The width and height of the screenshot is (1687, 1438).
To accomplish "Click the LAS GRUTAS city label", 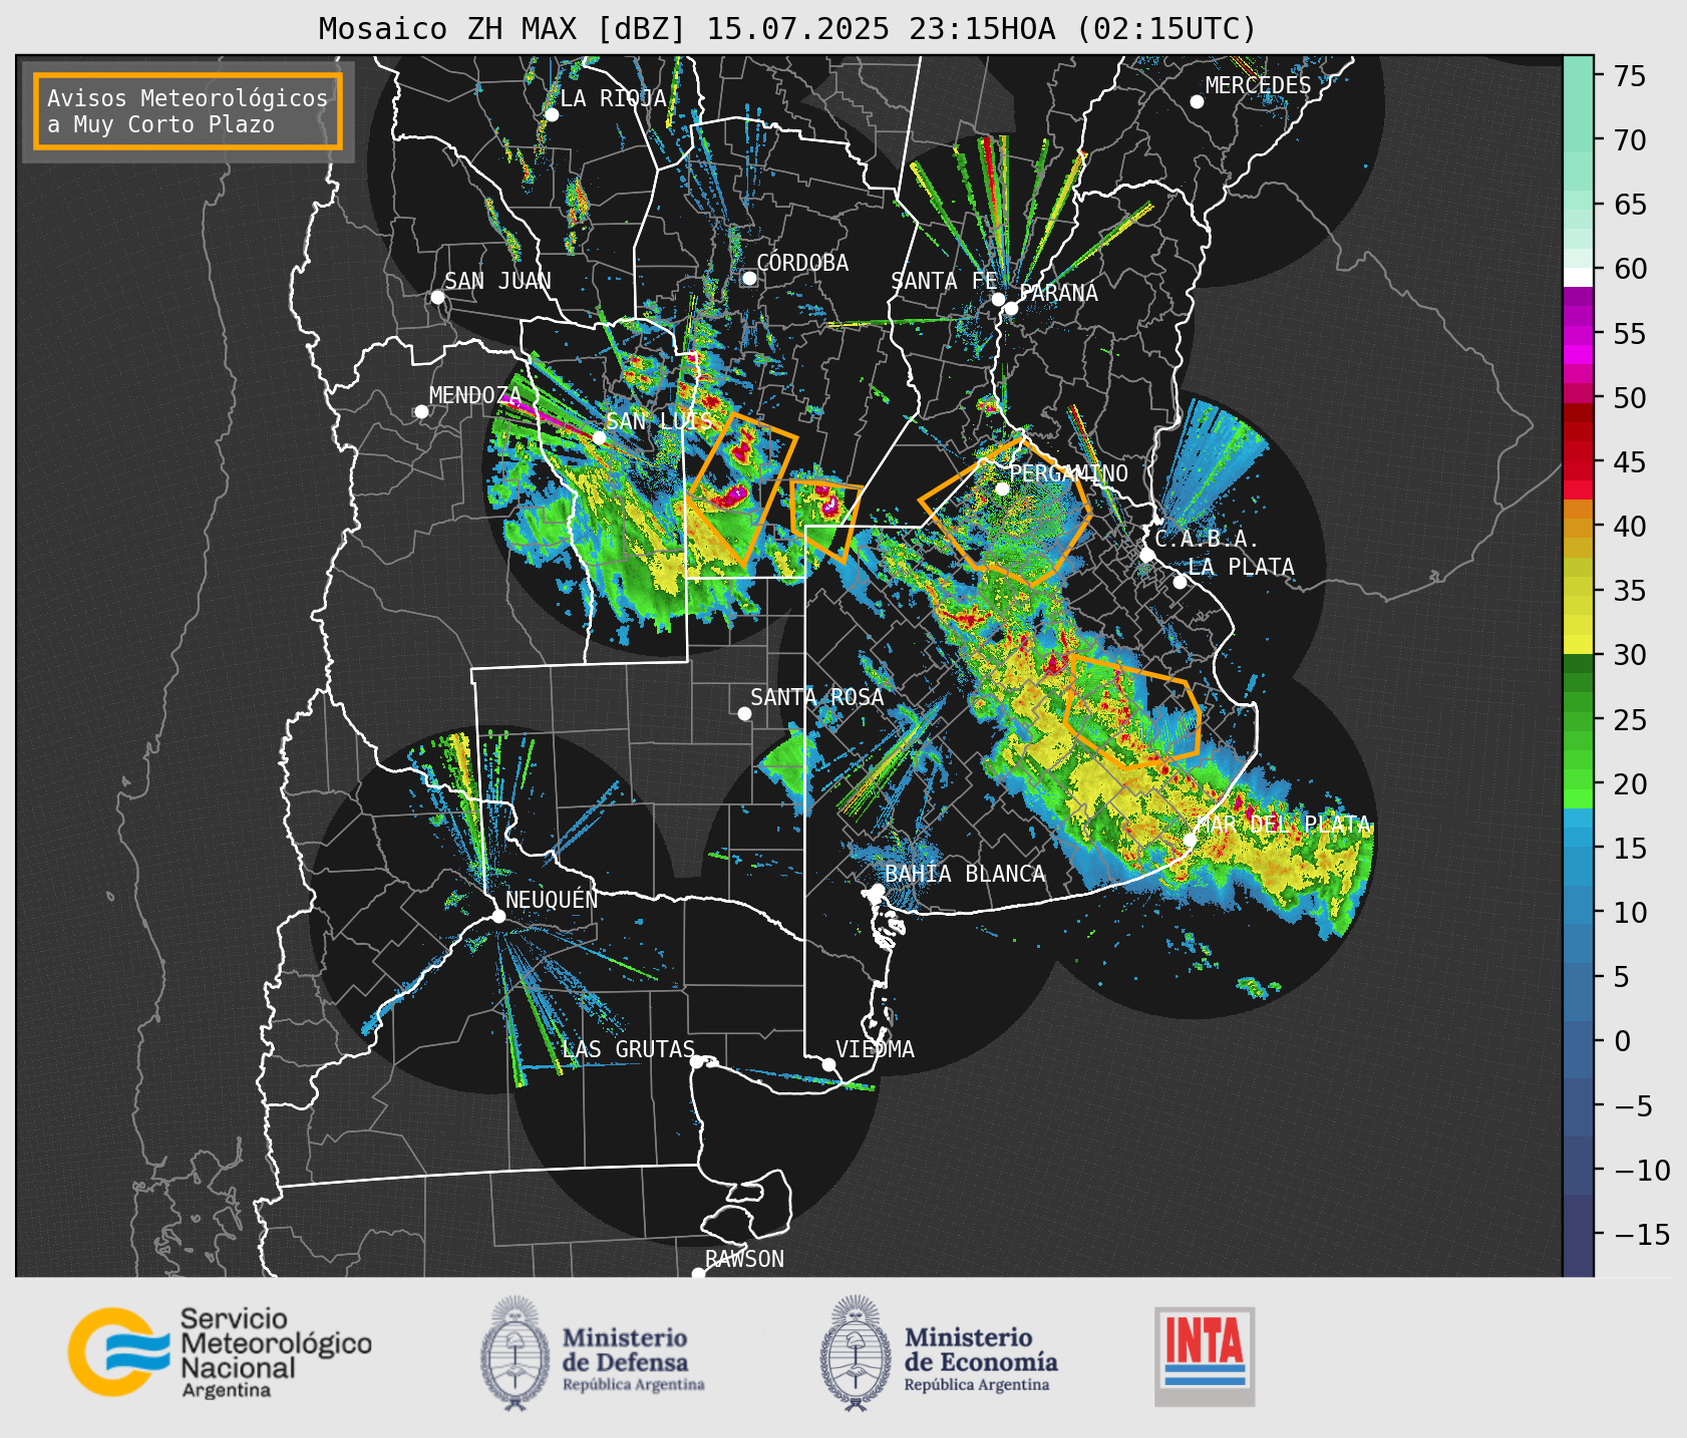I will click(x=628, y=1049).
